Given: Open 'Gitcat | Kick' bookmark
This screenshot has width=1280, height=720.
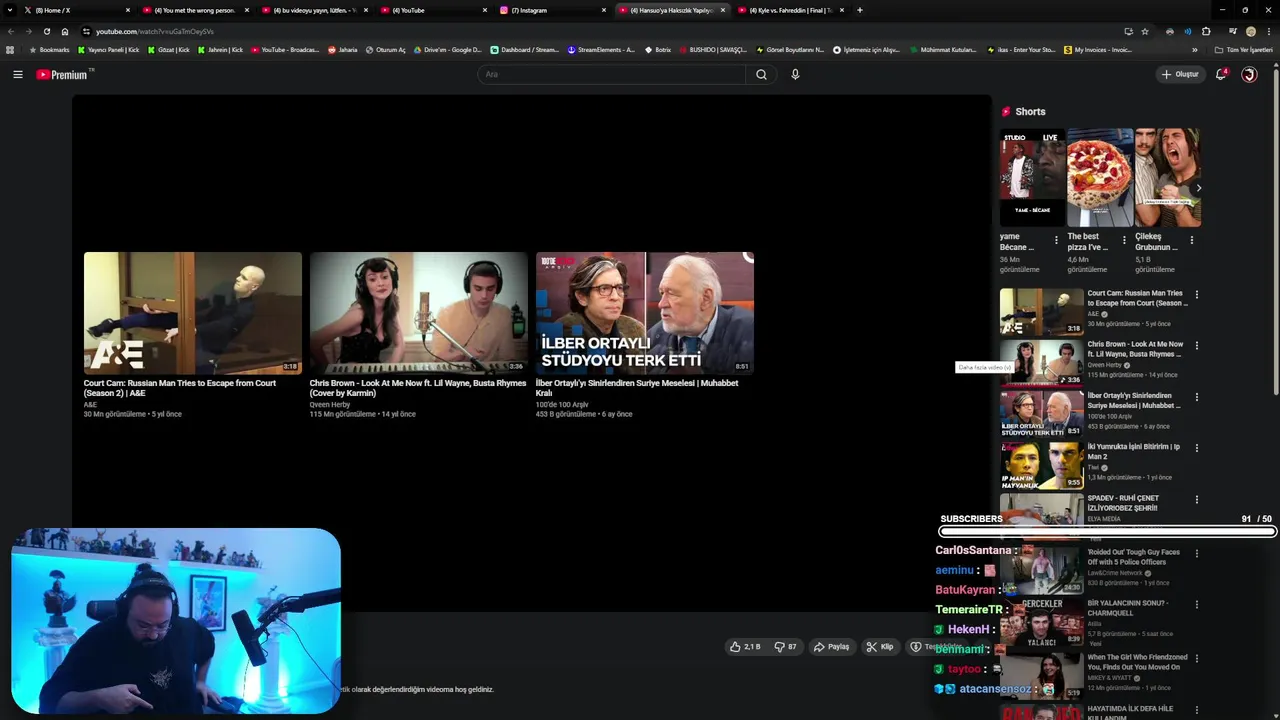Looking at the screenshot, I should pos(168,50).
